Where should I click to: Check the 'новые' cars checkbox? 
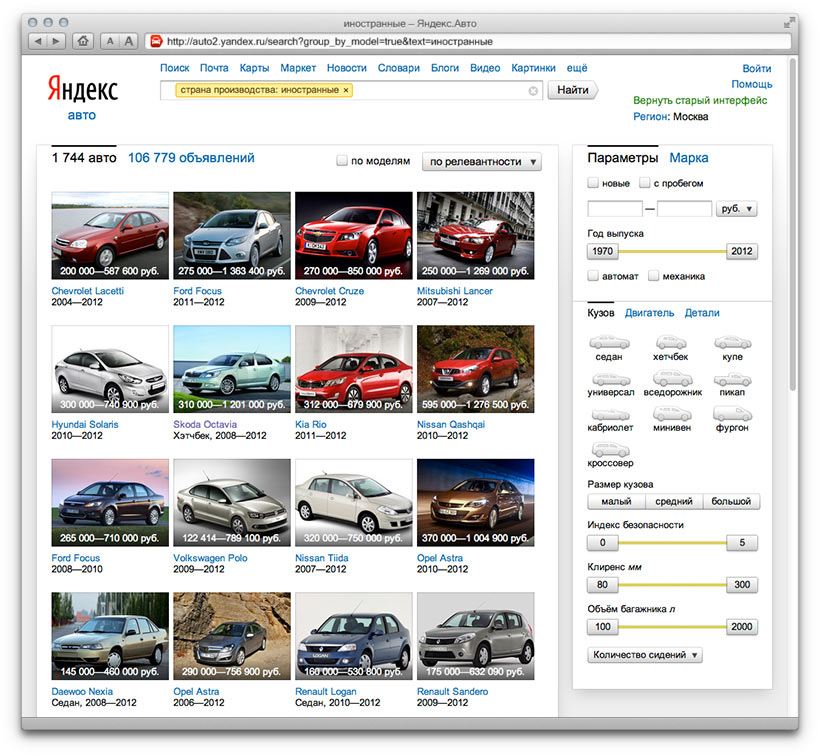point(594,183)
